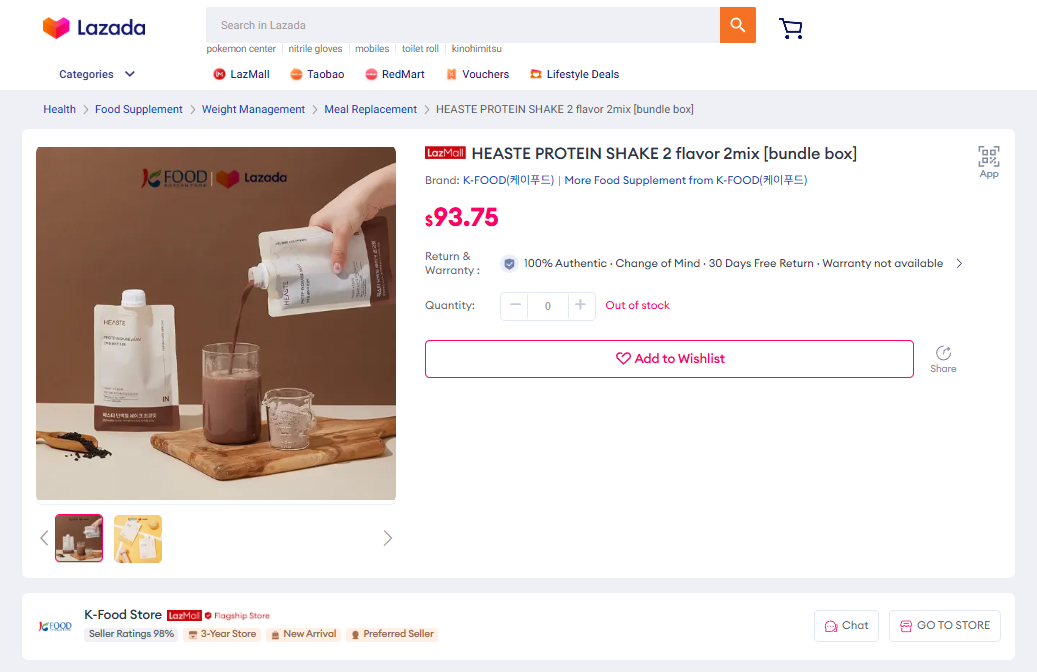Increase quantity with the plus button

point(581,306)
